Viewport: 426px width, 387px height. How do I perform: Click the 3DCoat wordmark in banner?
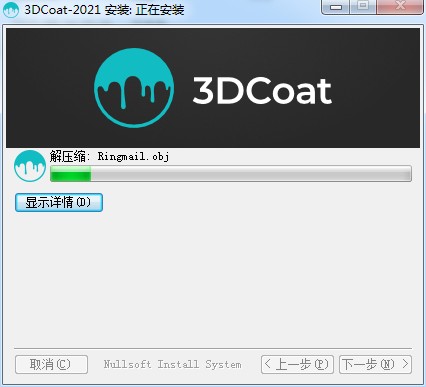coord(262,90)
